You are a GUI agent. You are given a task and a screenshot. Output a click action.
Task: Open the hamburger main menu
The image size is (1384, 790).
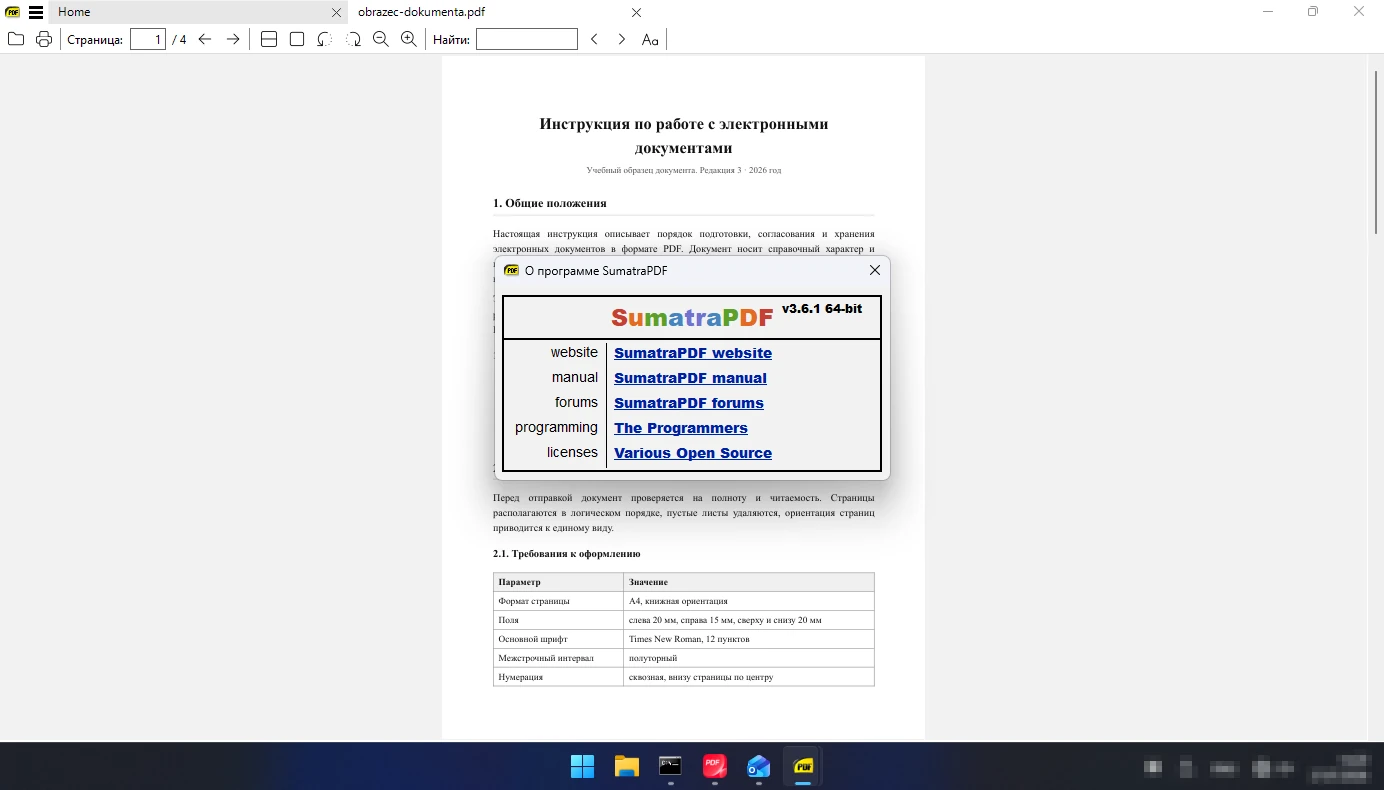click(36, 12)
